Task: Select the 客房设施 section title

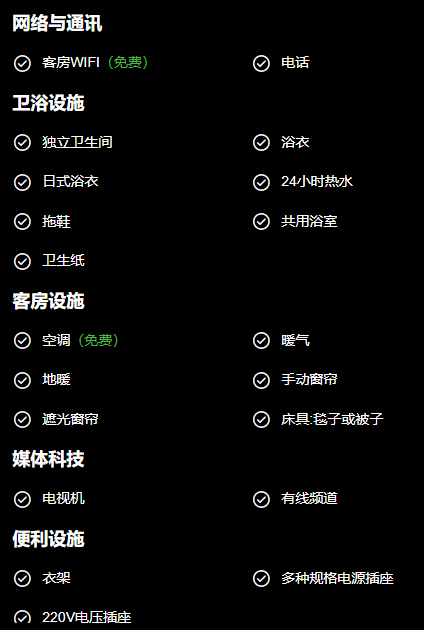Action: tap(48, 301)
